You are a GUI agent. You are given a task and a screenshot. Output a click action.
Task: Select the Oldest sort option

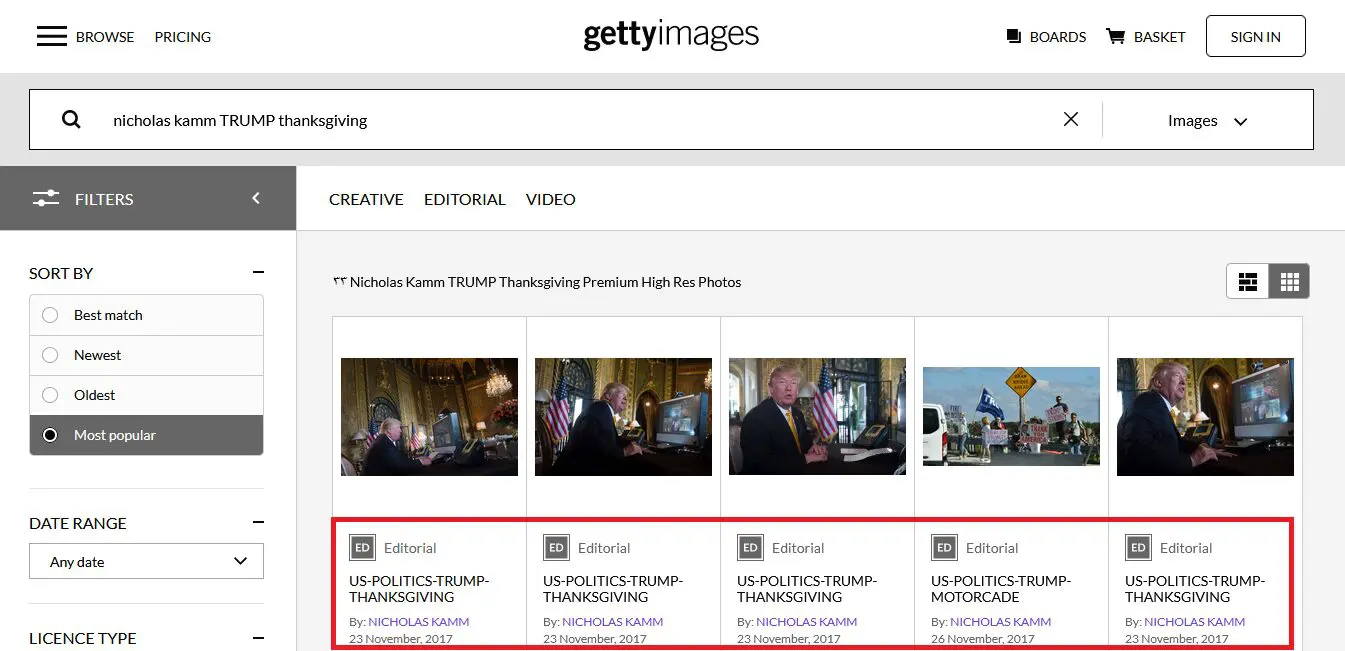click(147, 395)
